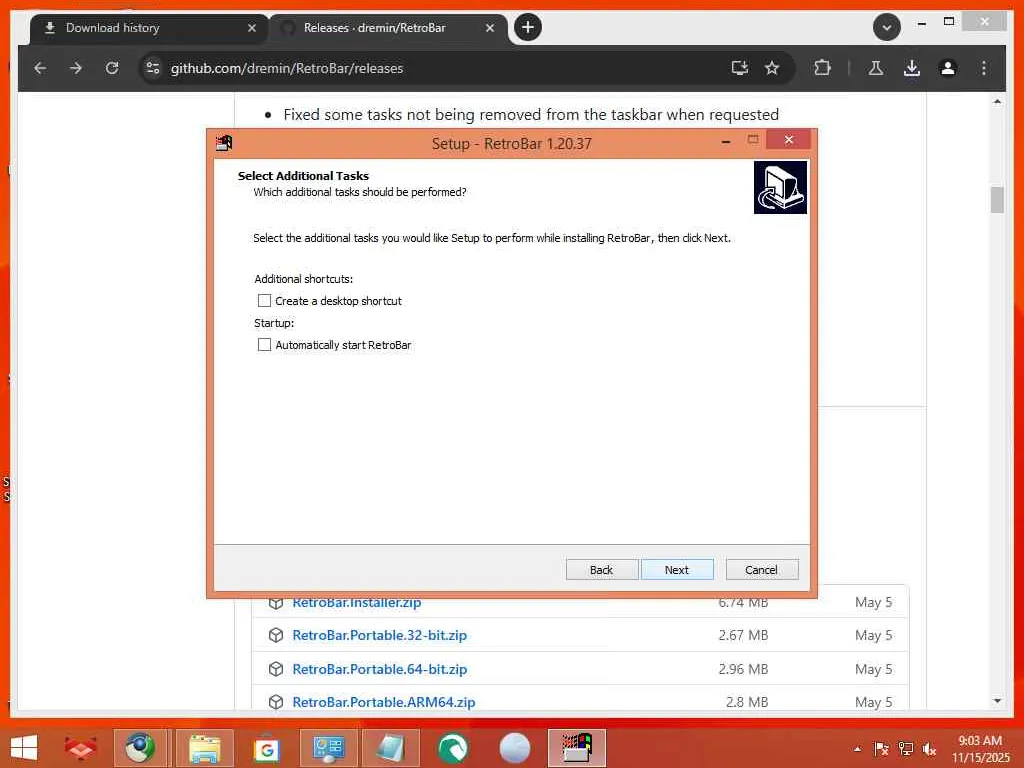Screen dimensions: 1024x768
Task: Click the page scrollbar thumb
Action: (x=997, y=200)
